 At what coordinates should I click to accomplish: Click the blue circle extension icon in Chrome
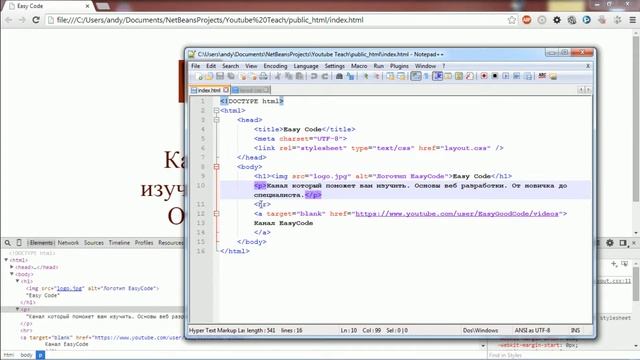(x=587, y=20)
